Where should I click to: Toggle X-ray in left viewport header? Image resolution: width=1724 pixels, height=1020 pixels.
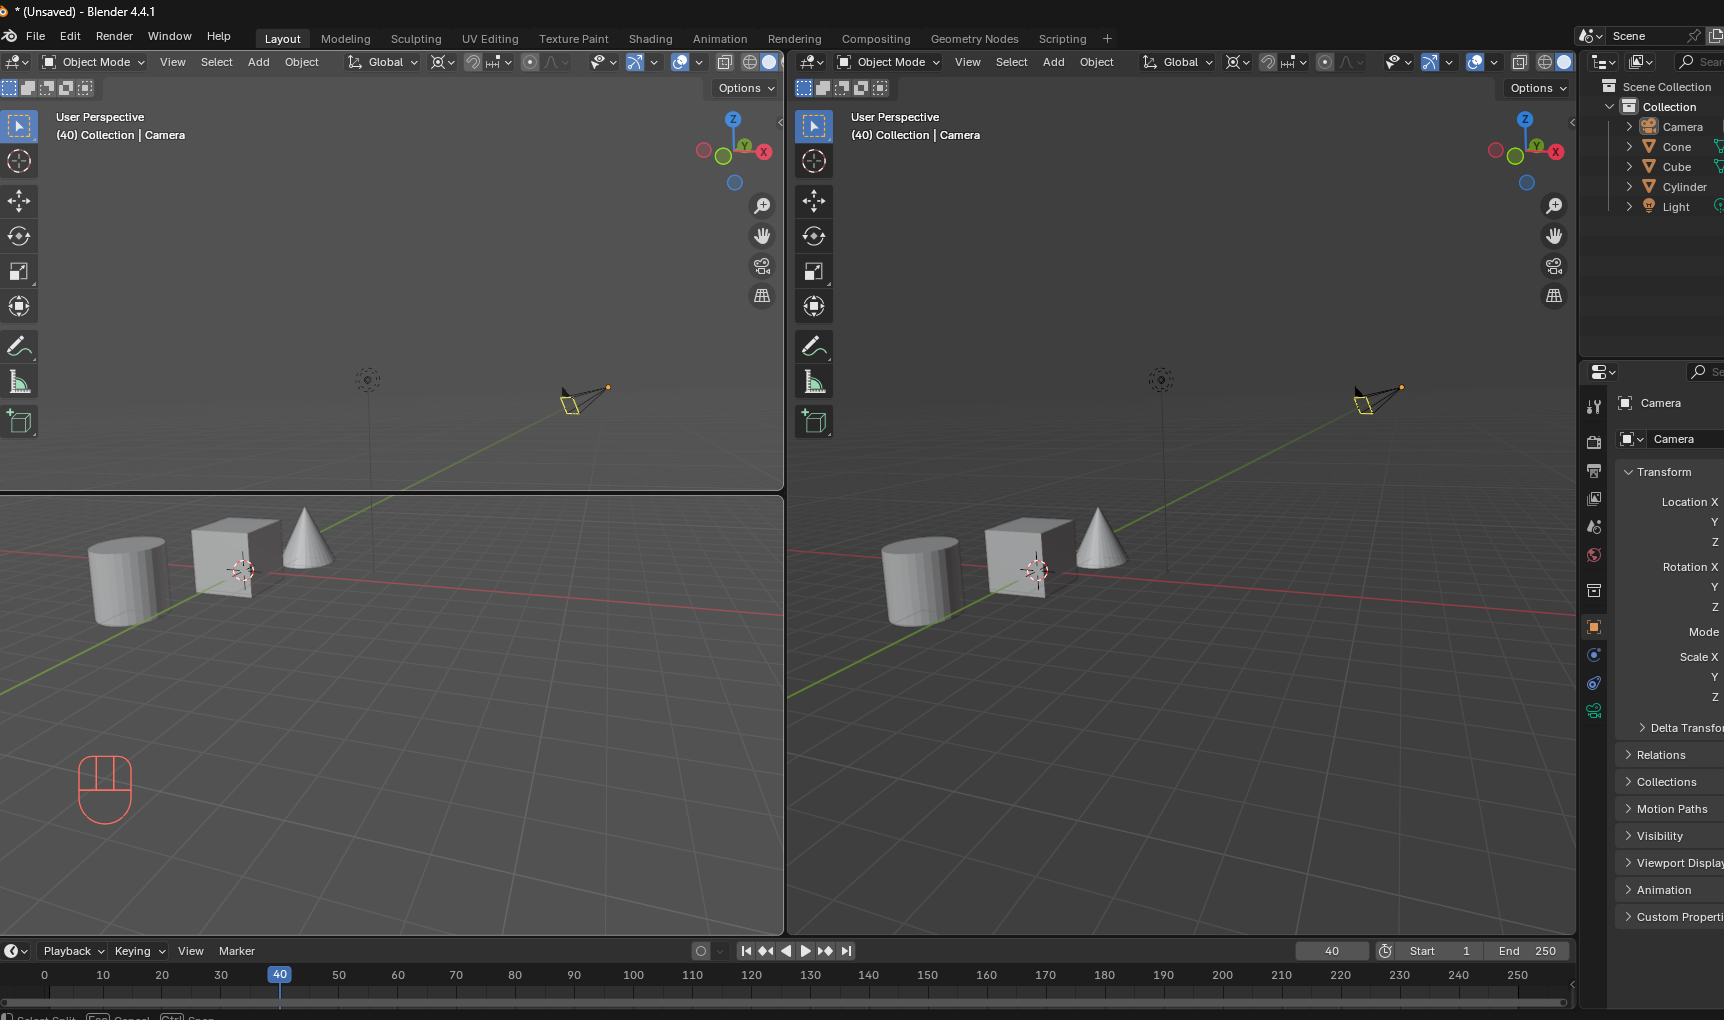725,62
